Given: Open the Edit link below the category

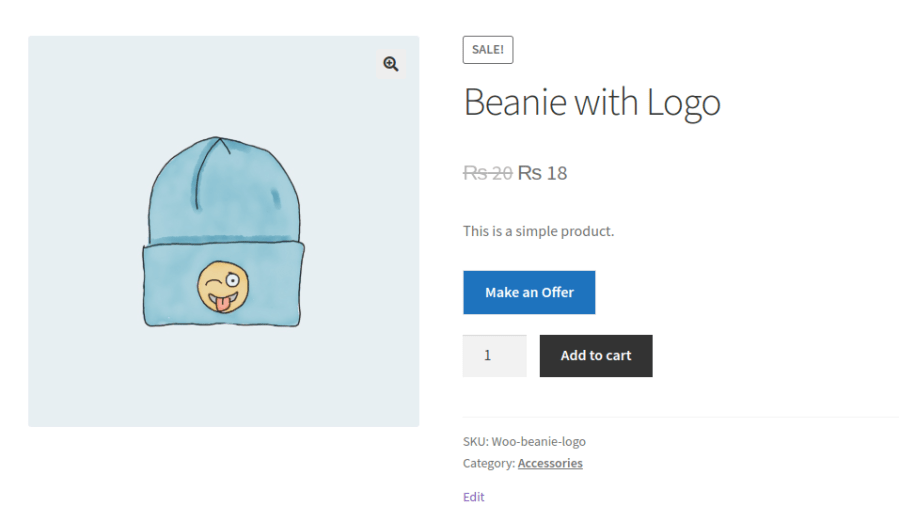Looking at the screenshot, I should [x=474, y=497].
